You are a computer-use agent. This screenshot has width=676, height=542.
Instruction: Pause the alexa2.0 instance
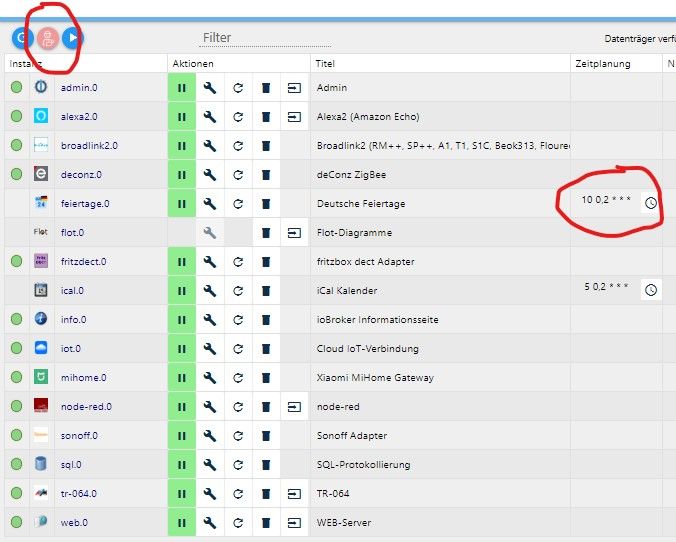pyautogui.click(x=182, y=116)
